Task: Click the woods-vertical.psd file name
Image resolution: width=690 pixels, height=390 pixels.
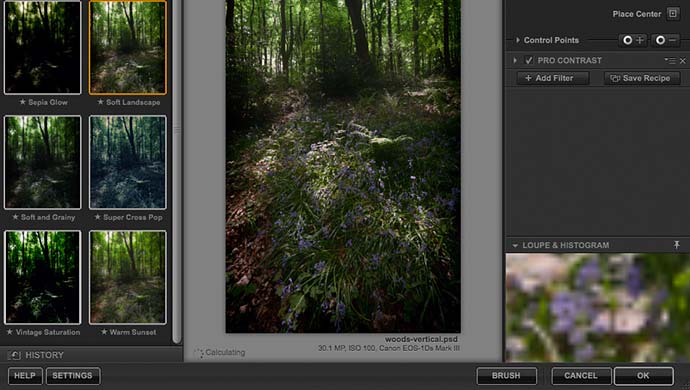Action: (x=421, y=339)
